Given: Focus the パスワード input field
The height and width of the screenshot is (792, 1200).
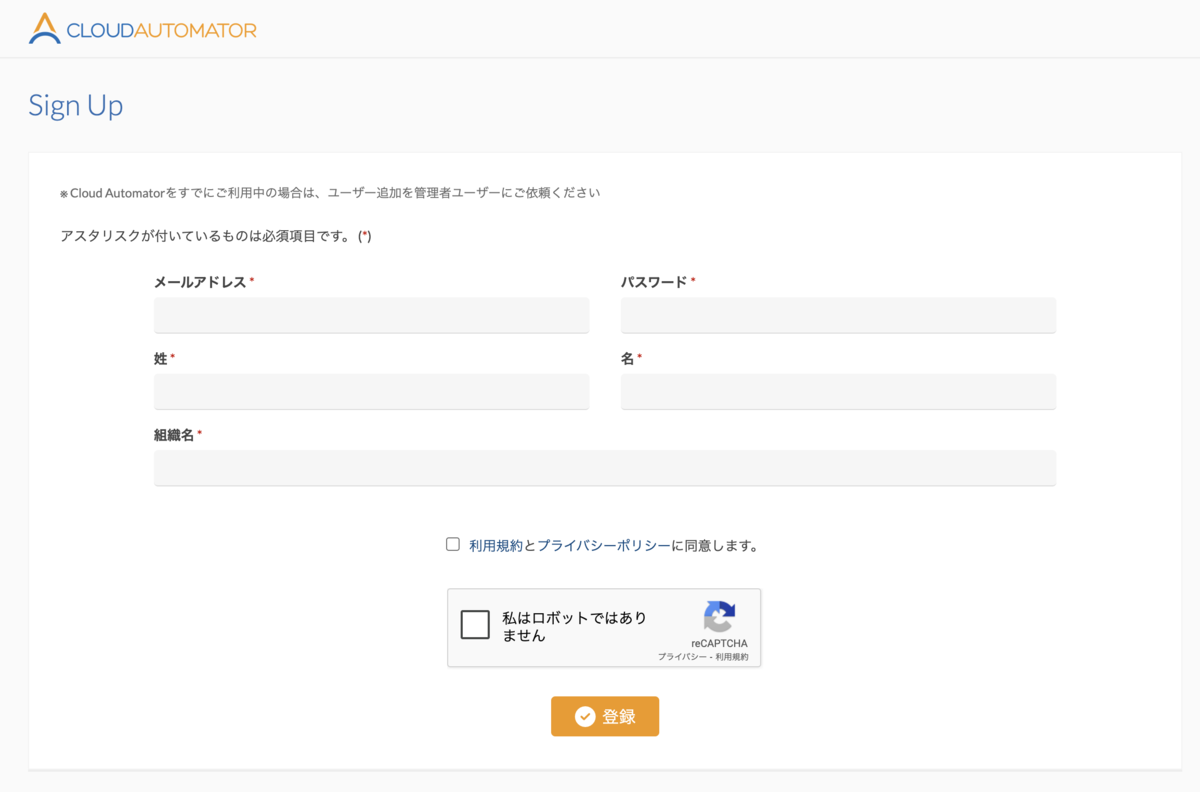Looking at the screenshot, I should (x=838, y=315).
